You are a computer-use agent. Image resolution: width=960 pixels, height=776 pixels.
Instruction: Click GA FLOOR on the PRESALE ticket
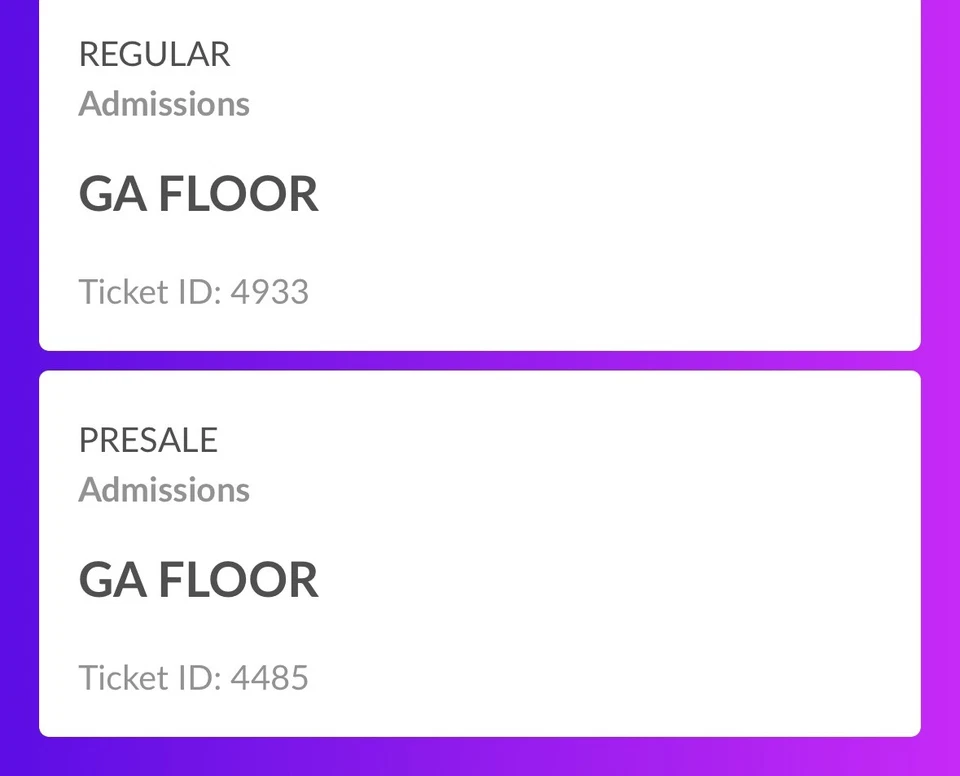(199, 579)
